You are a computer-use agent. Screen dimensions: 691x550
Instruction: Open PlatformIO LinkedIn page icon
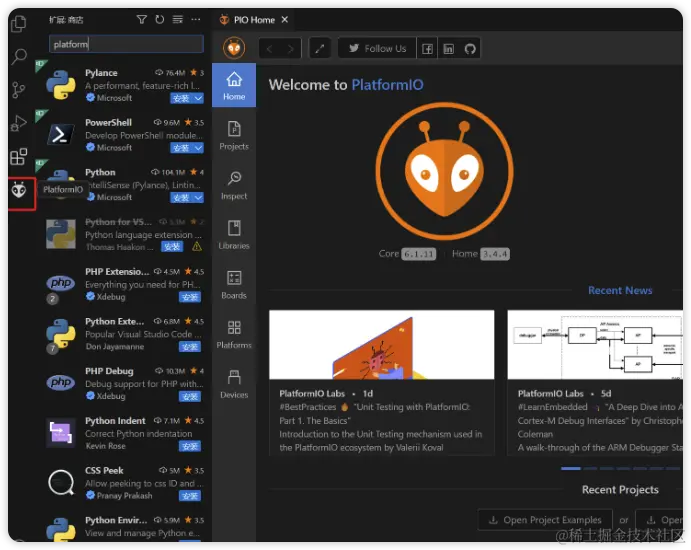[448, 48]
